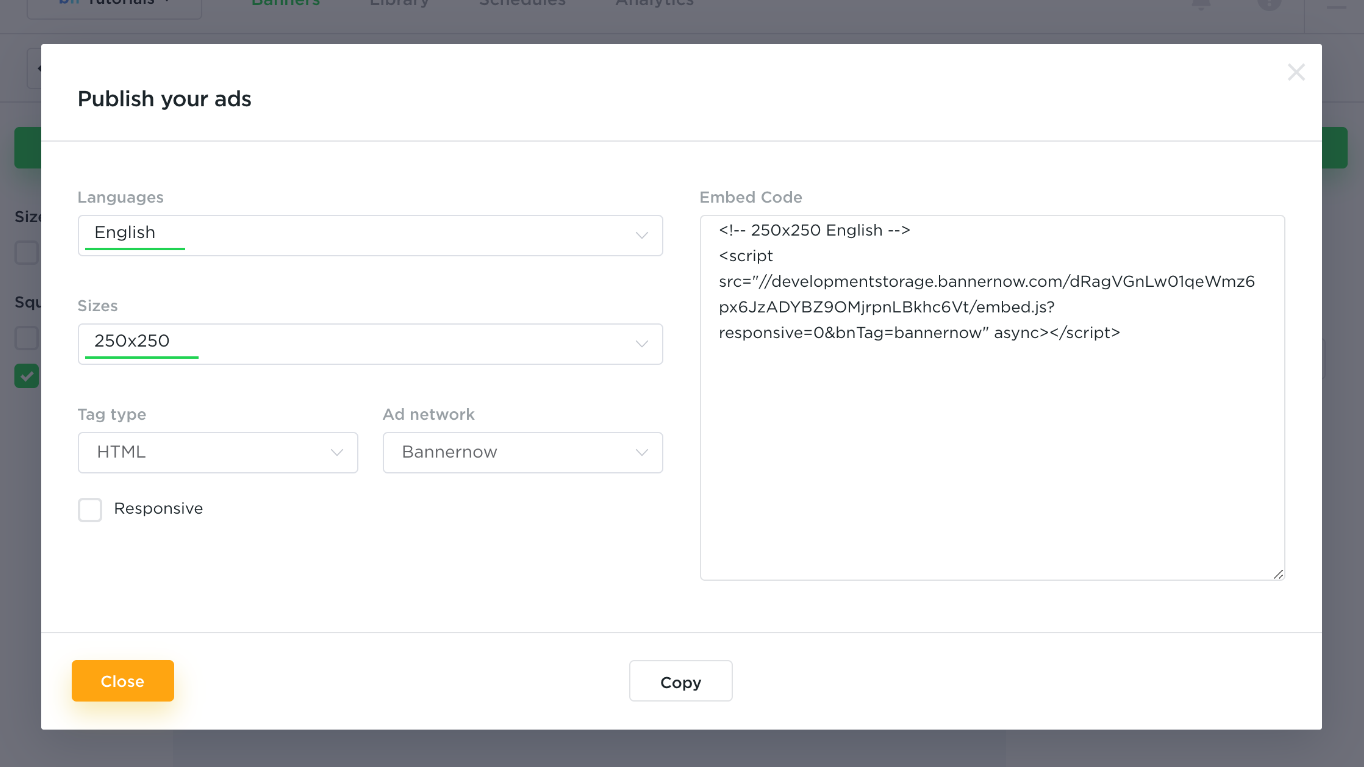
Task: Grab the embed code textarea resize handle
Action: (x=1278, y=574)
